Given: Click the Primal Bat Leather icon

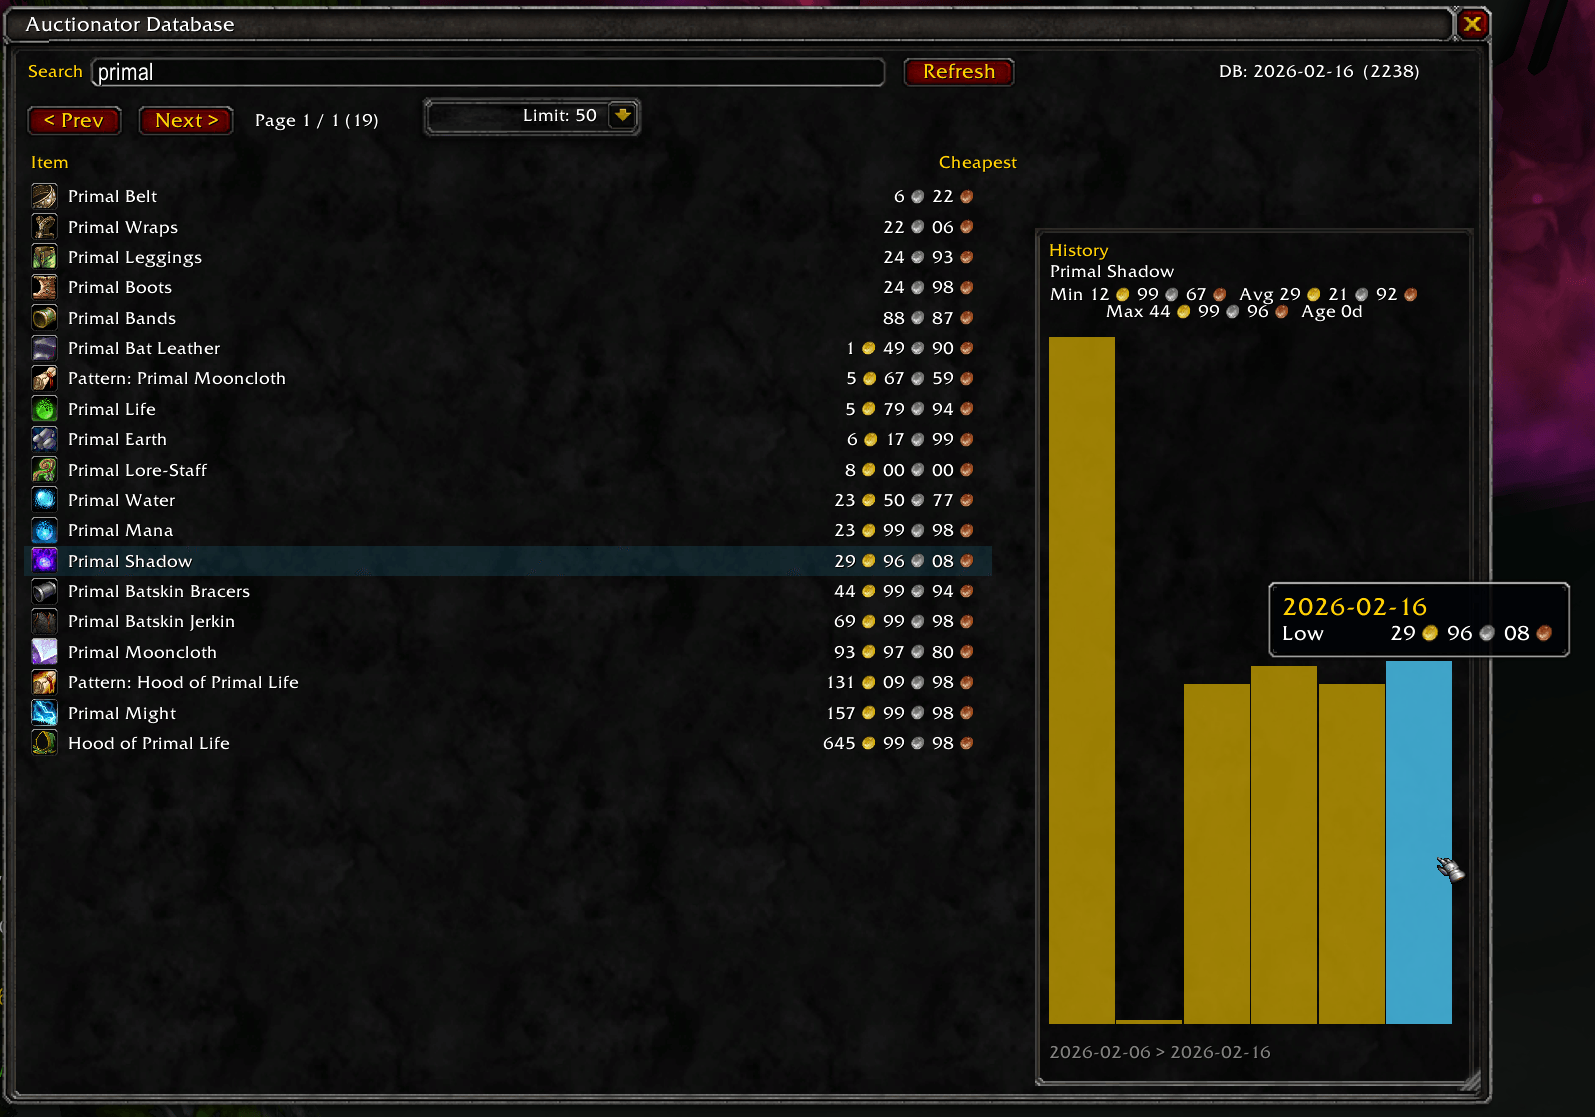Looking at the screenshot, I should pyautogui.click(x=44, y=348).
